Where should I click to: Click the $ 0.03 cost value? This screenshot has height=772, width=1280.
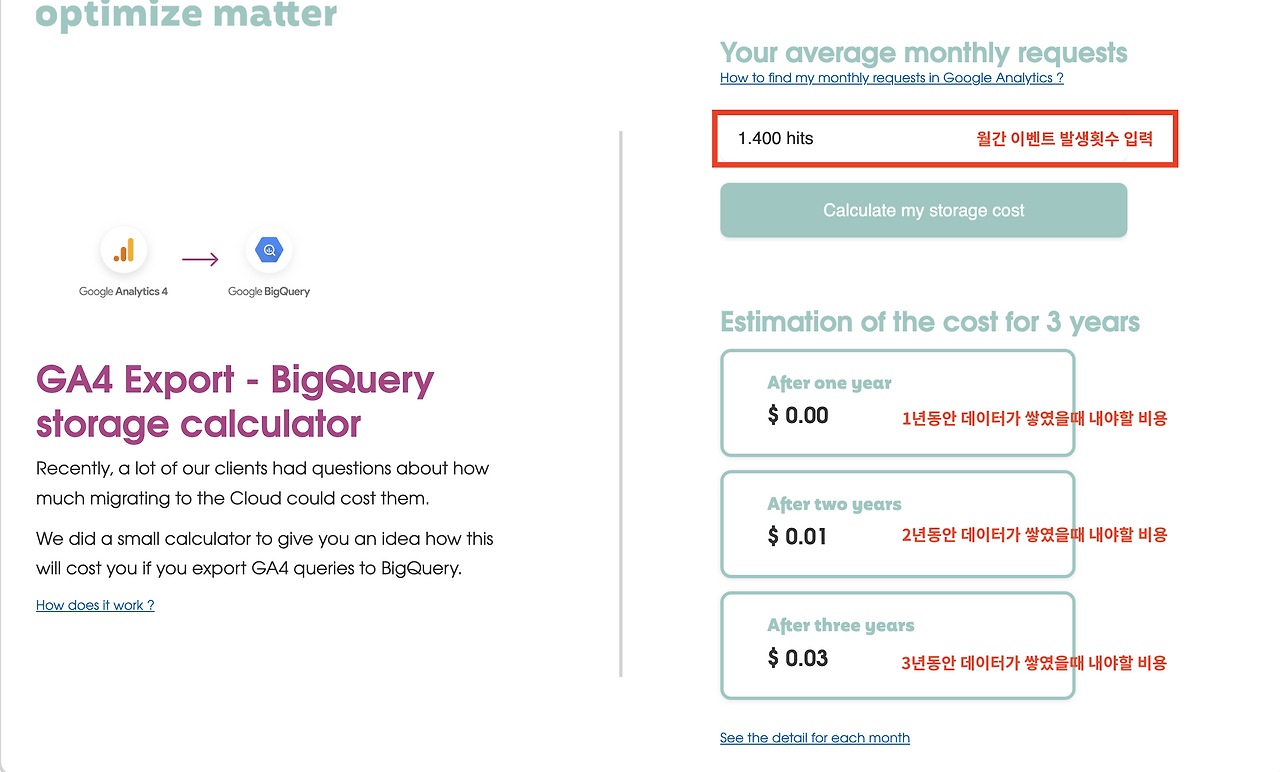798,658
